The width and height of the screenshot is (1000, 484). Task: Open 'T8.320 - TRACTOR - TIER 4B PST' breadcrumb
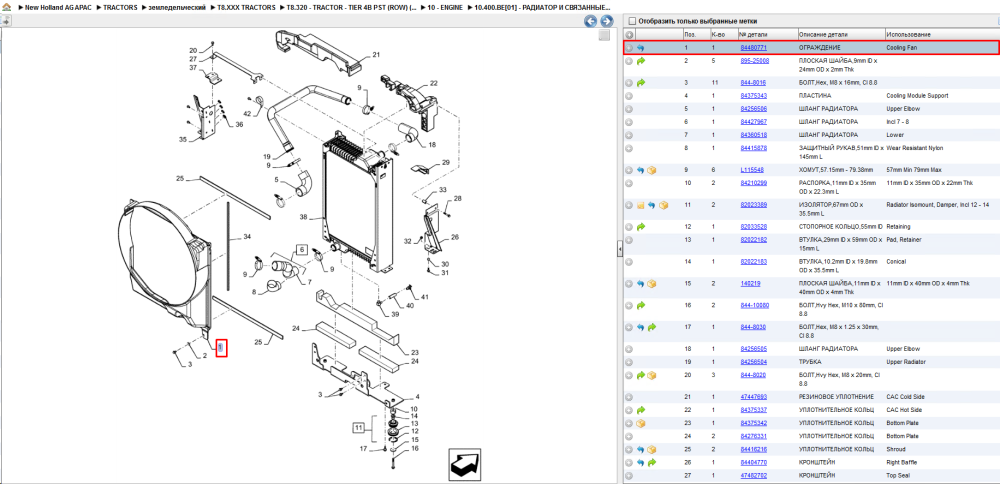click(351, 7)
